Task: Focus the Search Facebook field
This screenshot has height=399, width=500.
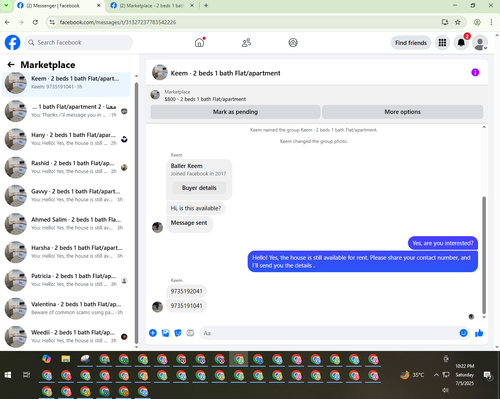Action: click(78, 43)
